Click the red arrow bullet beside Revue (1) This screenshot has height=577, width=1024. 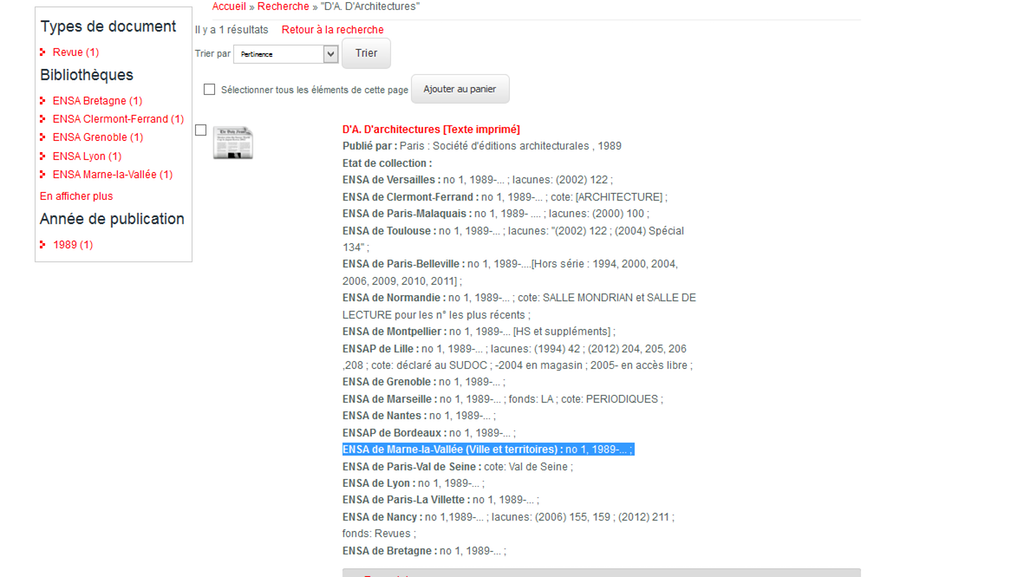point(42,52)
